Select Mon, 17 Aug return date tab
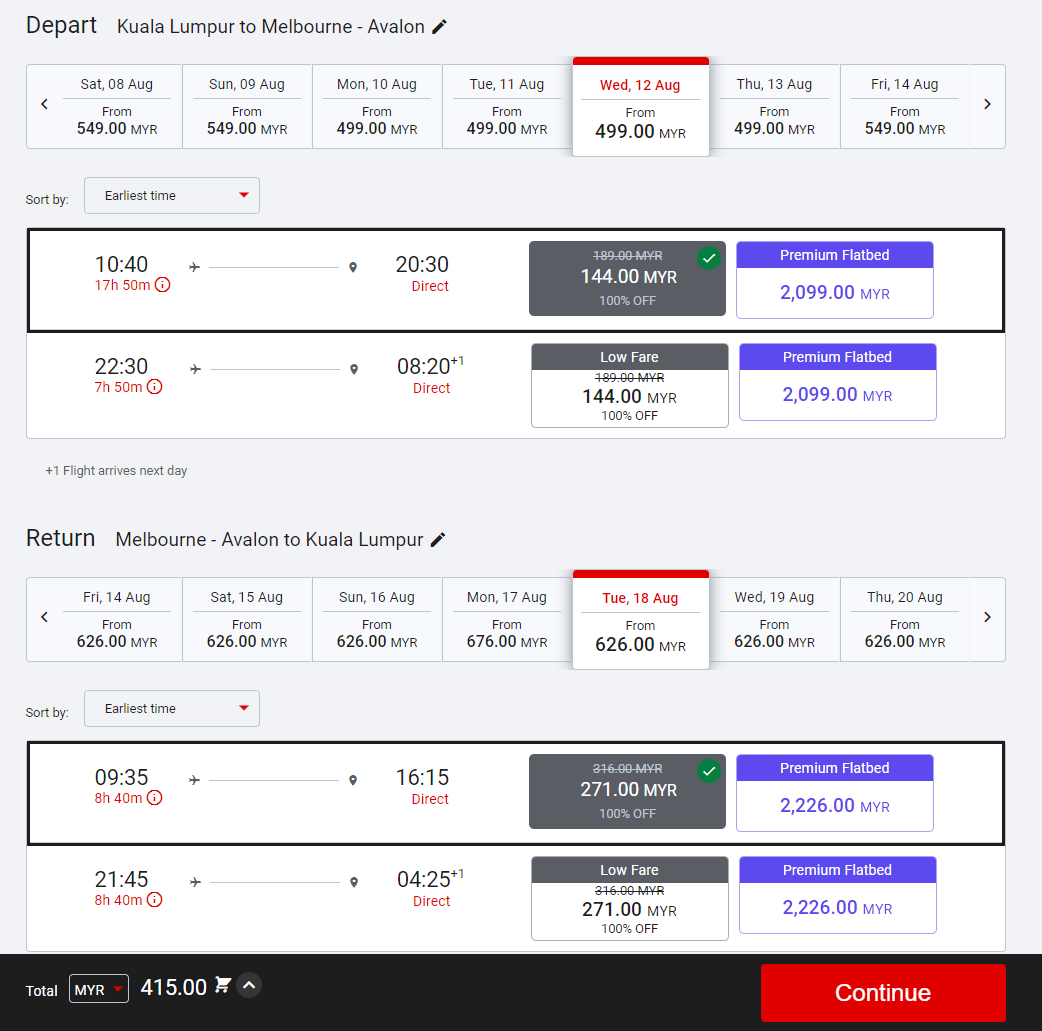The image size is (1042, 1031). pos(506,620)
